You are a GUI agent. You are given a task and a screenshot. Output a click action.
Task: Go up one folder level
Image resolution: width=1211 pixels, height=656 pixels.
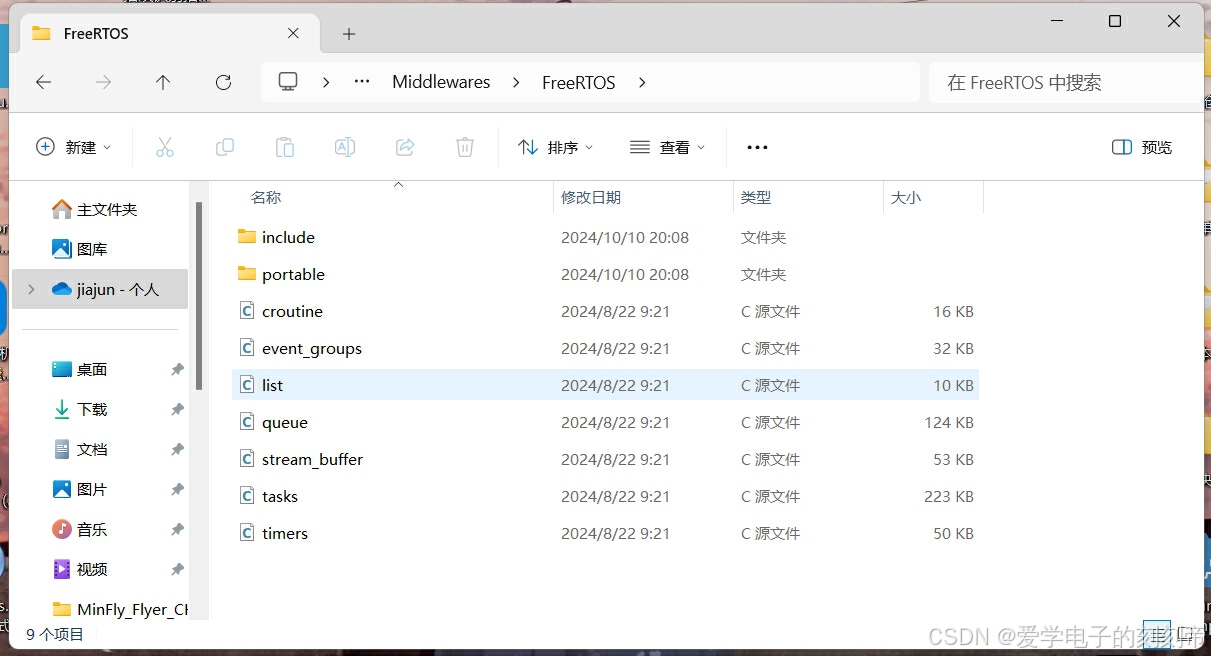tap(163, 82)
